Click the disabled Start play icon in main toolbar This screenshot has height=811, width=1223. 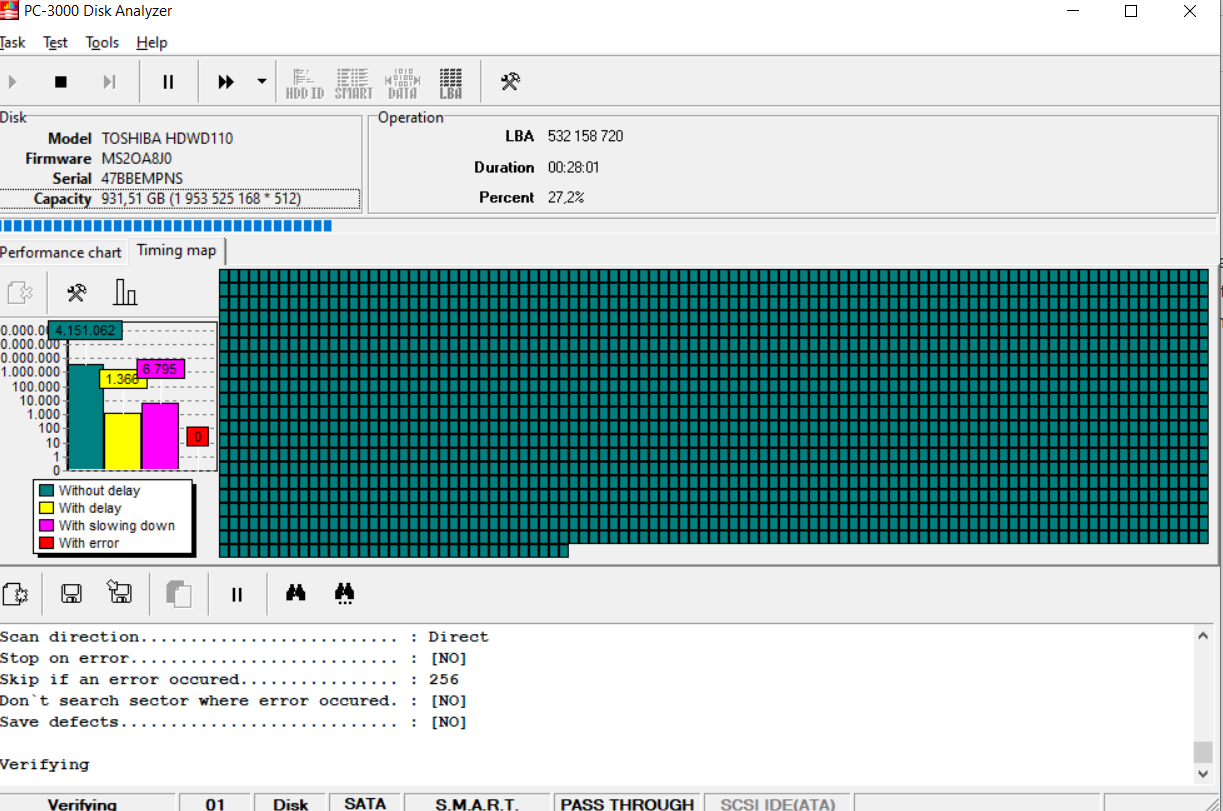[13, 82]
